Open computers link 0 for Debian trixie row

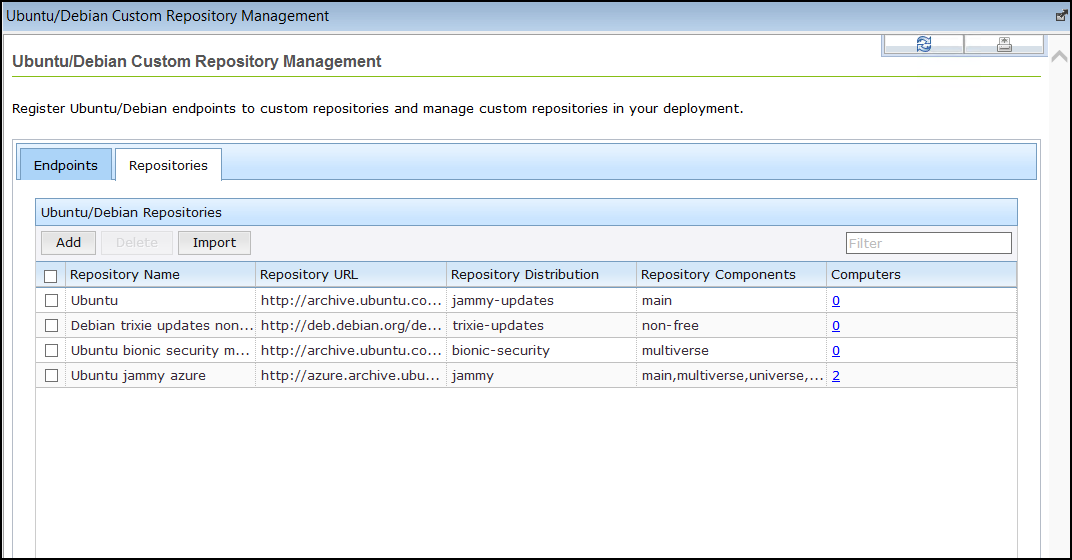(x=835, y=326)
